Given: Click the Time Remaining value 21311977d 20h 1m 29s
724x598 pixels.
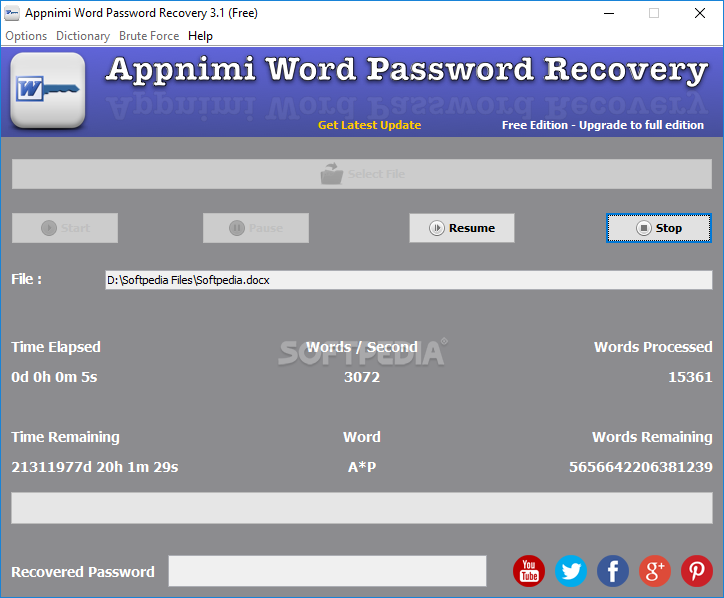Looking at the screenshot, I should (x=95, y=467).
